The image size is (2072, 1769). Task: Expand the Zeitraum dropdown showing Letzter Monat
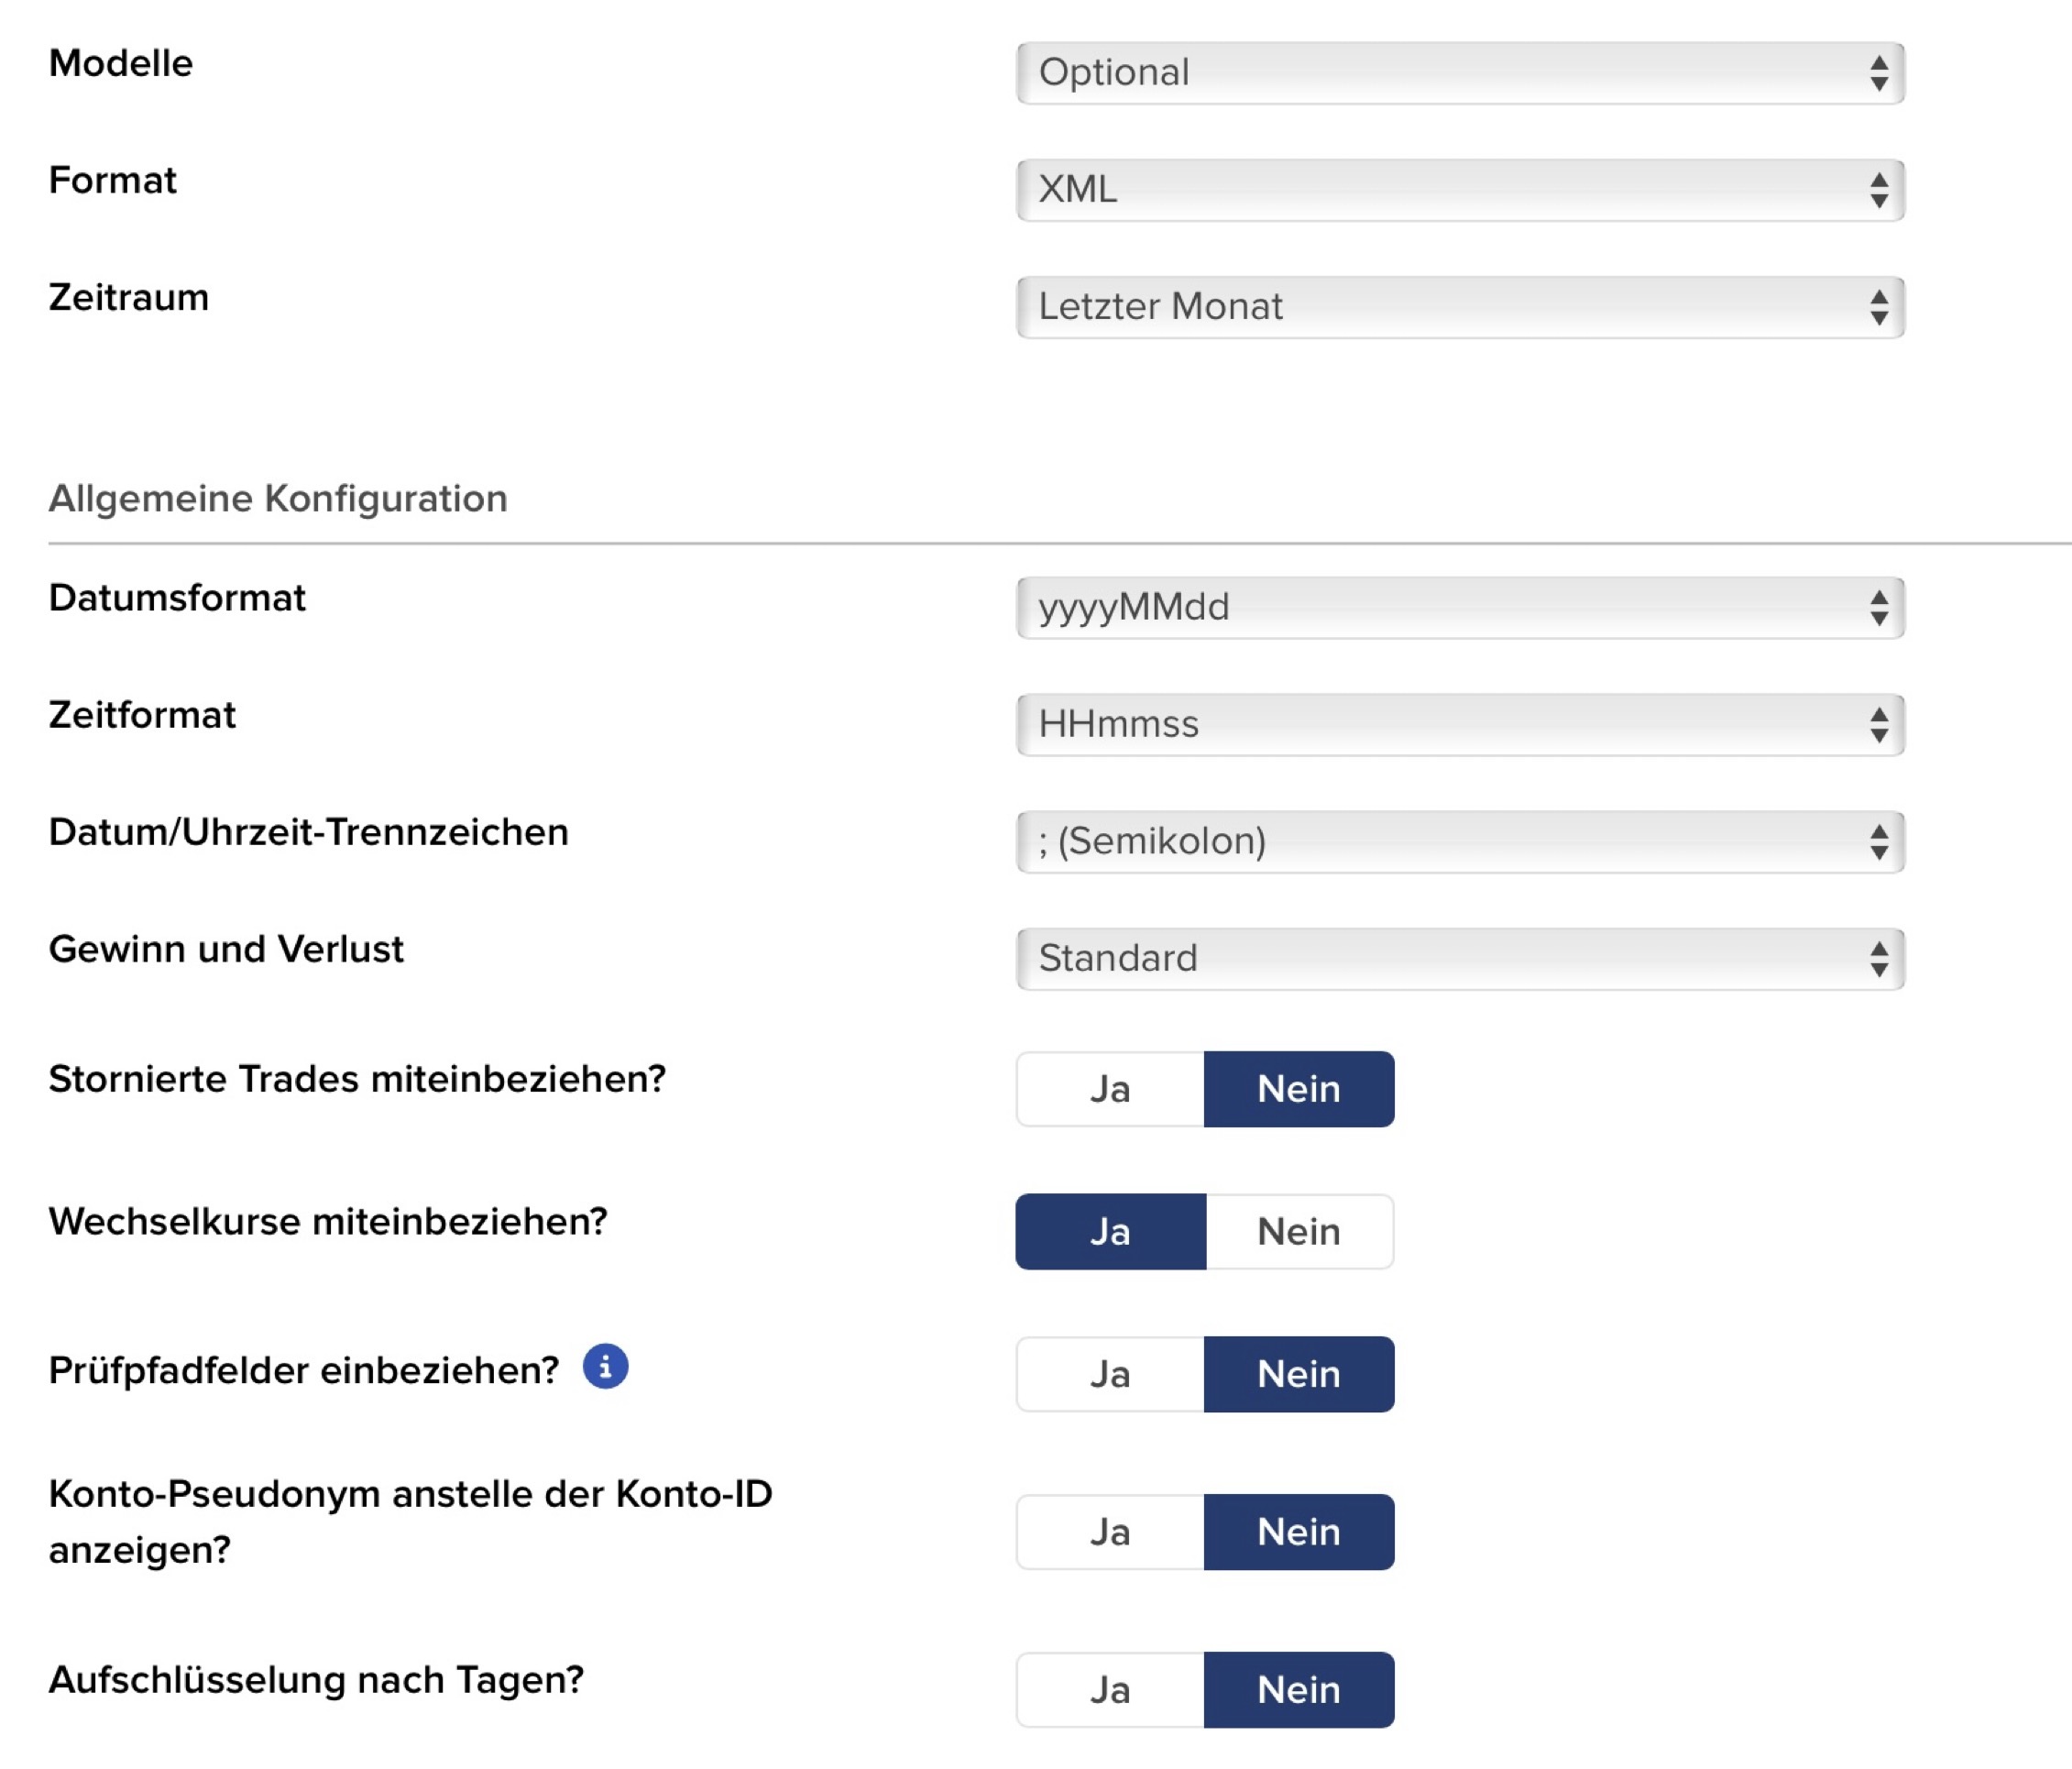coord(1459,307)
